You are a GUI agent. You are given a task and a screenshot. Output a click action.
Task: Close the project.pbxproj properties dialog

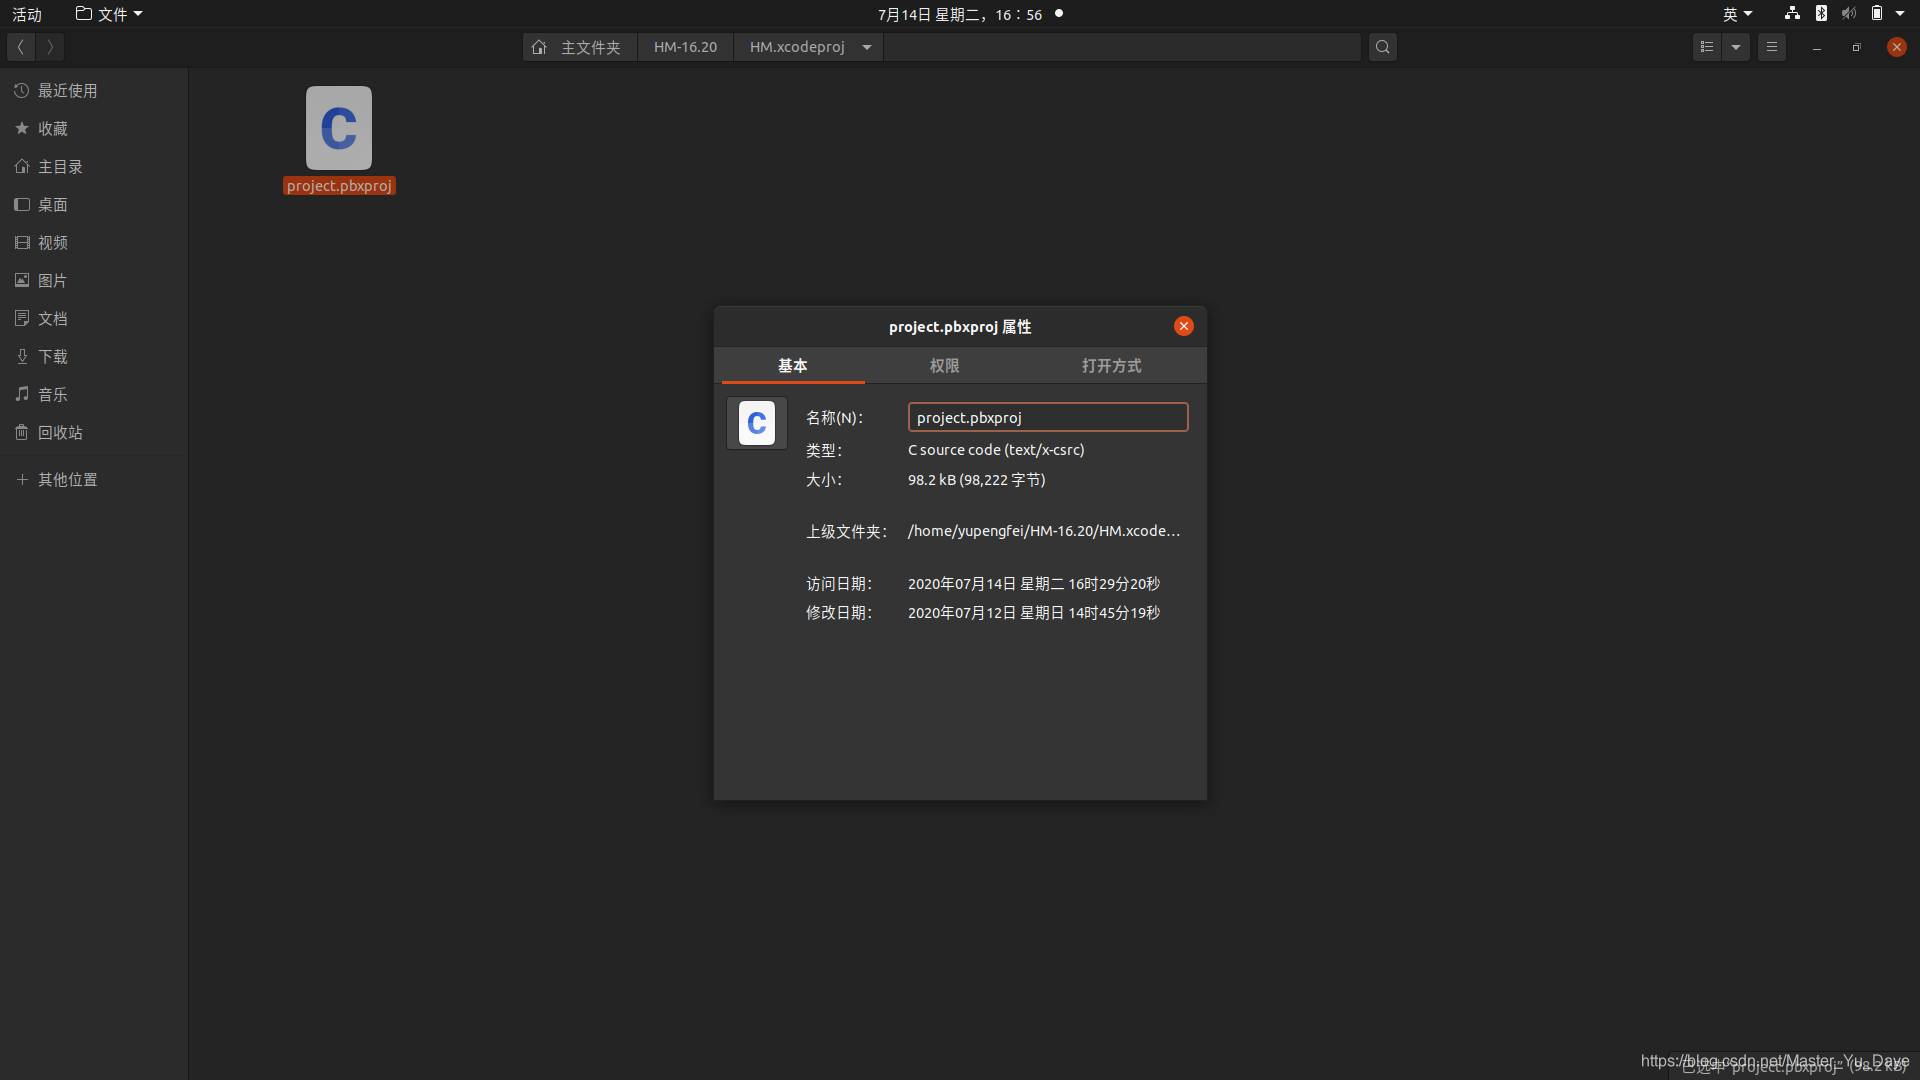tap(1184, 327)
